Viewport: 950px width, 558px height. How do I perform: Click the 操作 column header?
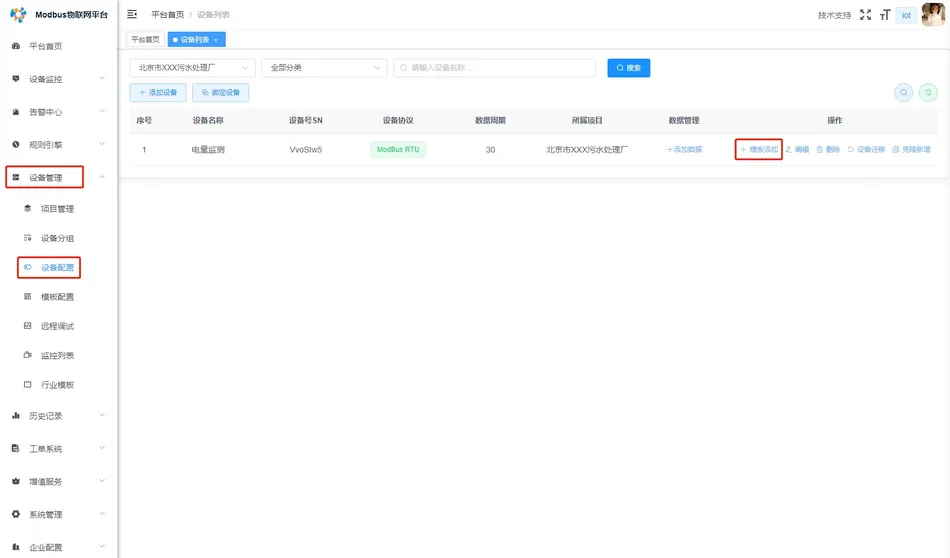pos(835,121)
